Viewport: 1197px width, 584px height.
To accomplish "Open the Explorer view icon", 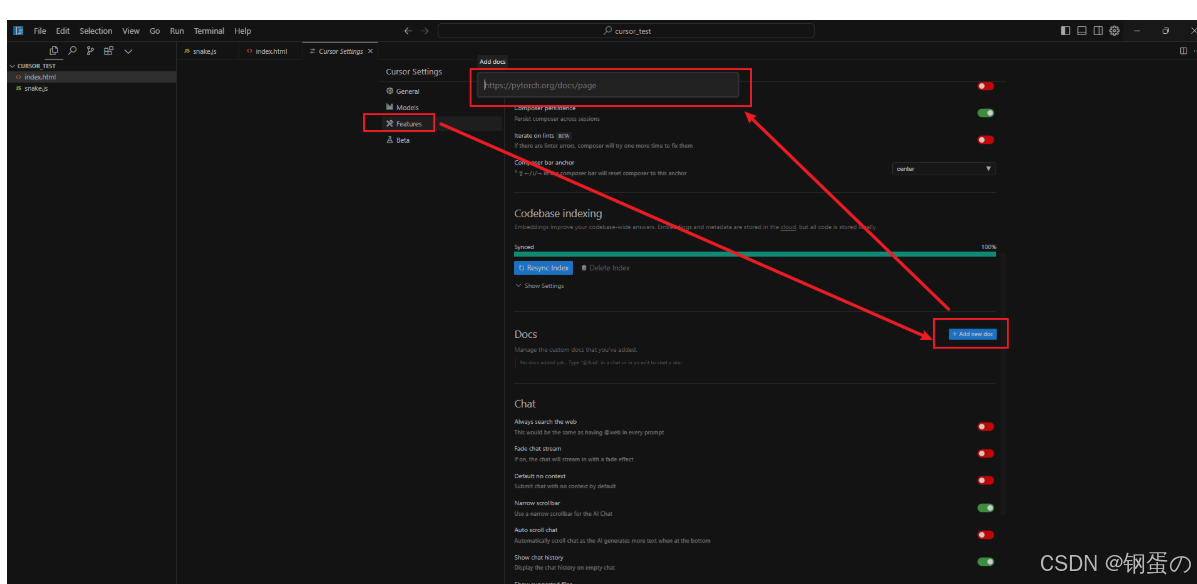I will [x=54, y=51].
